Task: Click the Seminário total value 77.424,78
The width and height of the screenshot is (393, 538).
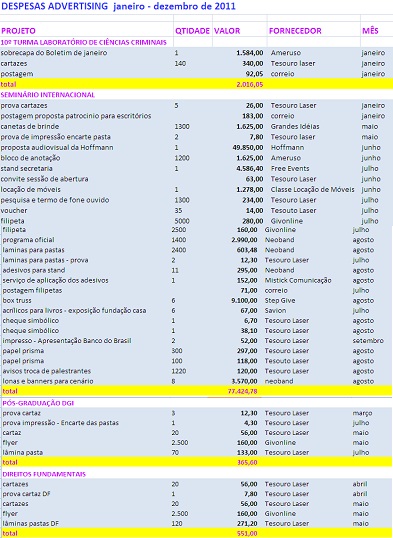Action: [242, 391]
